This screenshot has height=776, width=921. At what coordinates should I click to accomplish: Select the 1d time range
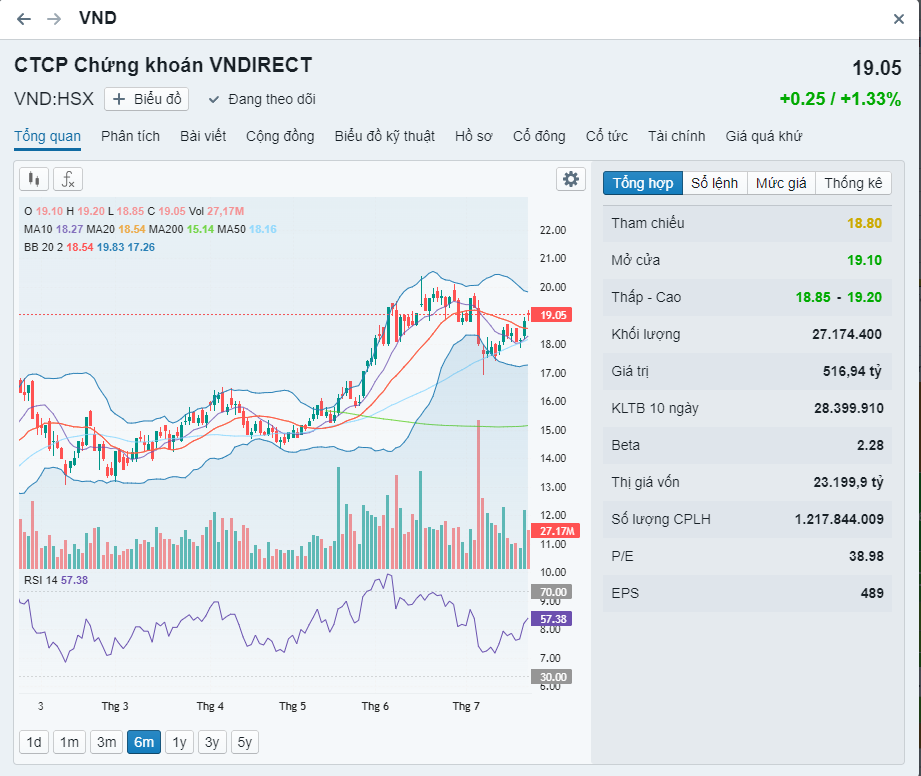(34, 742)
